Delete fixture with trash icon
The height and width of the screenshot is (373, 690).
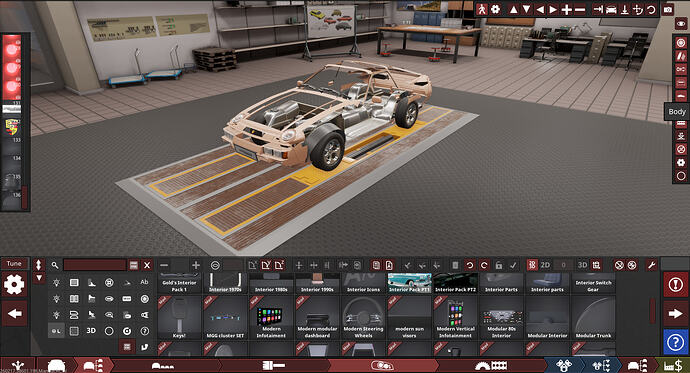point(455,265)
